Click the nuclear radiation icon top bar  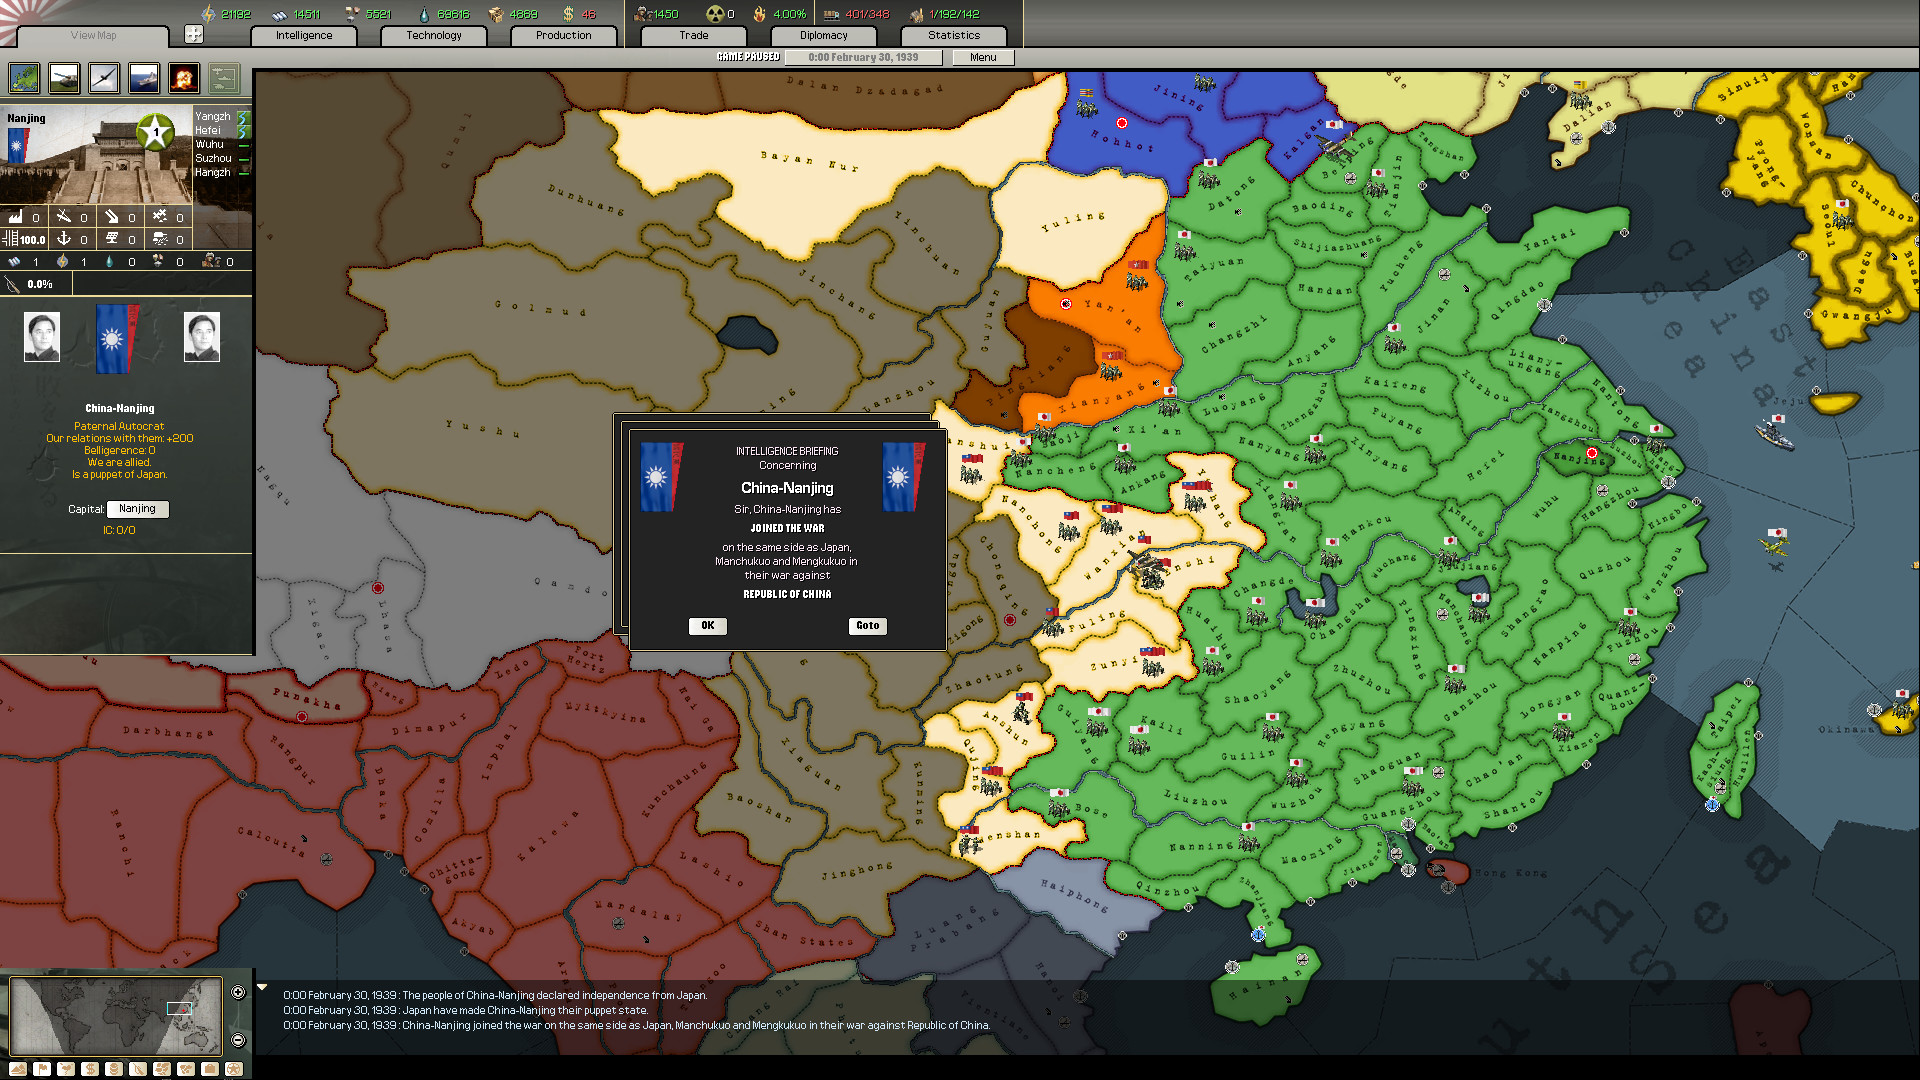pos(721,13)
